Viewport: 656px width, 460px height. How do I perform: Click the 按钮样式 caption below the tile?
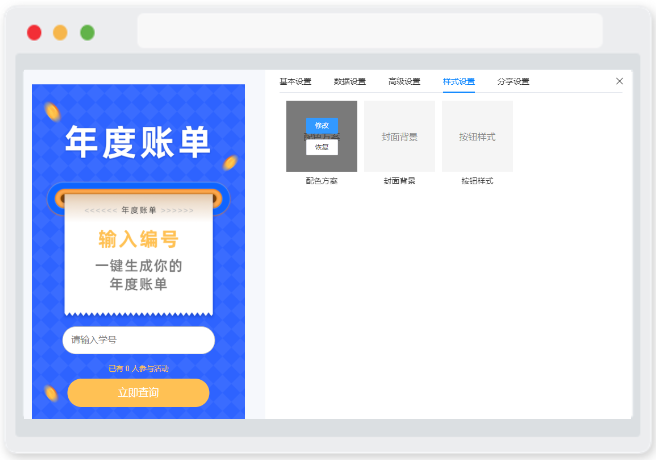pos(477,181)
